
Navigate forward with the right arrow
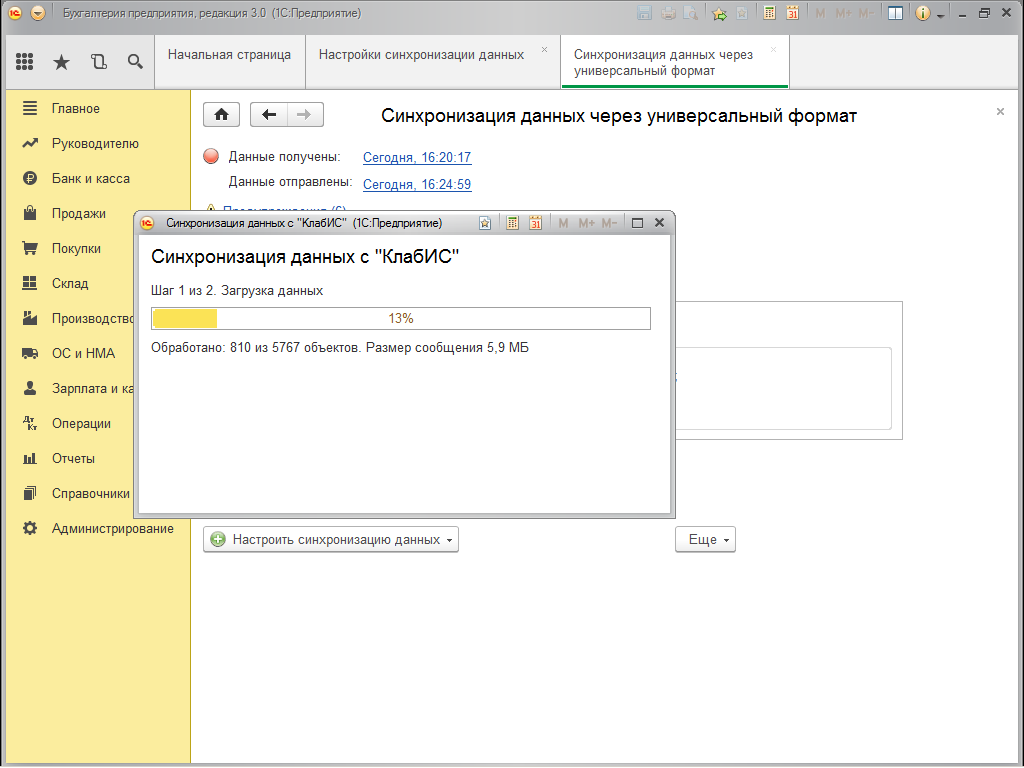304,115
